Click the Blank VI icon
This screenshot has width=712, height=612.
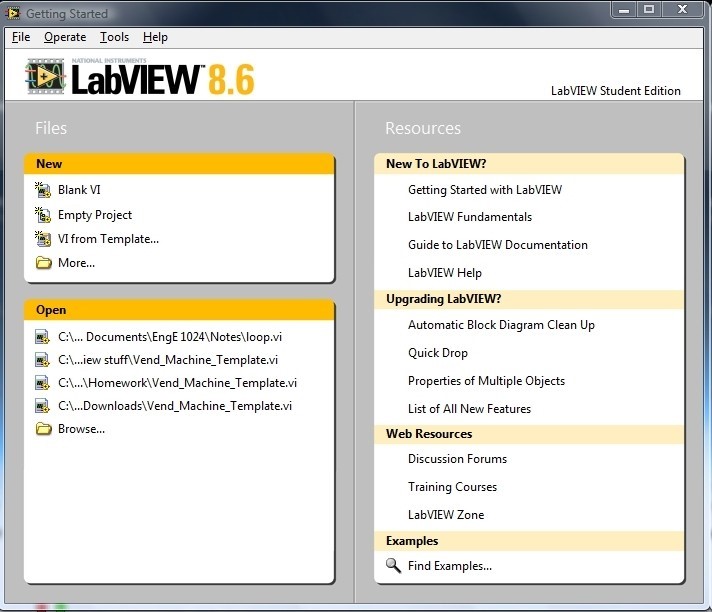pyautogui.click(x=43, y=190)
